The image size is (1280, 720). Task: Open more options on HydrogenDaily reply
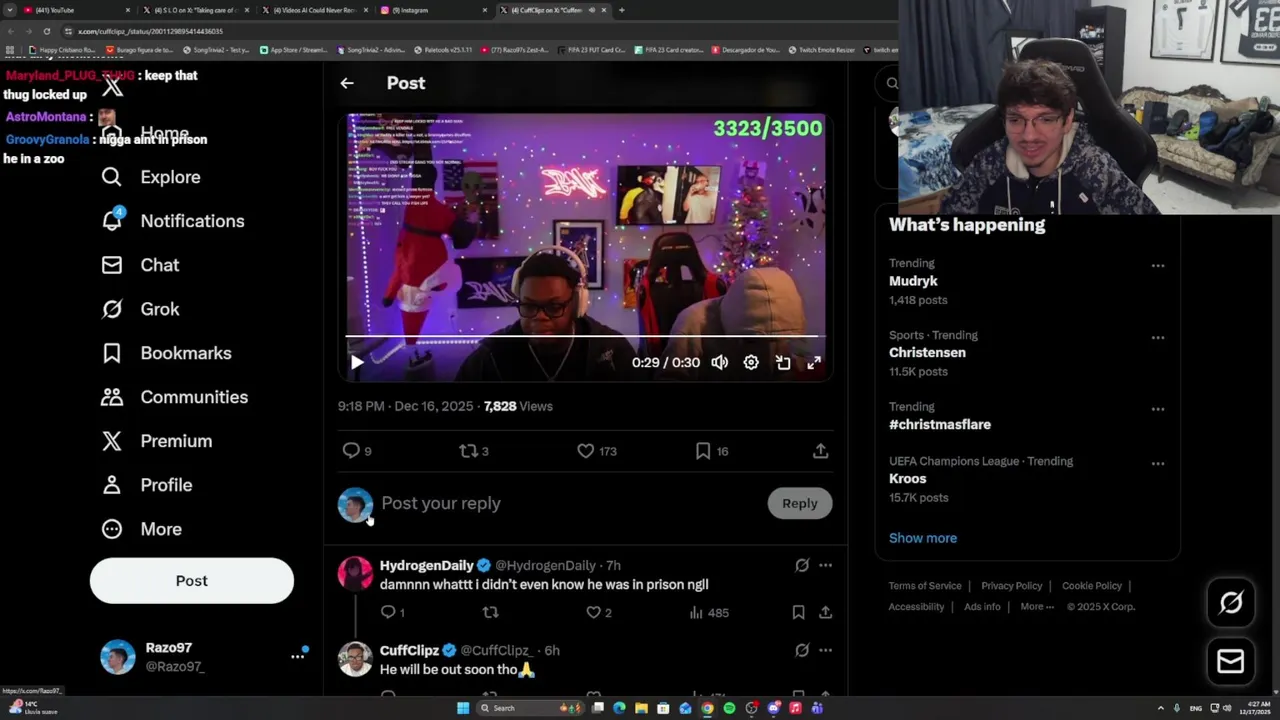pos(825,566)
